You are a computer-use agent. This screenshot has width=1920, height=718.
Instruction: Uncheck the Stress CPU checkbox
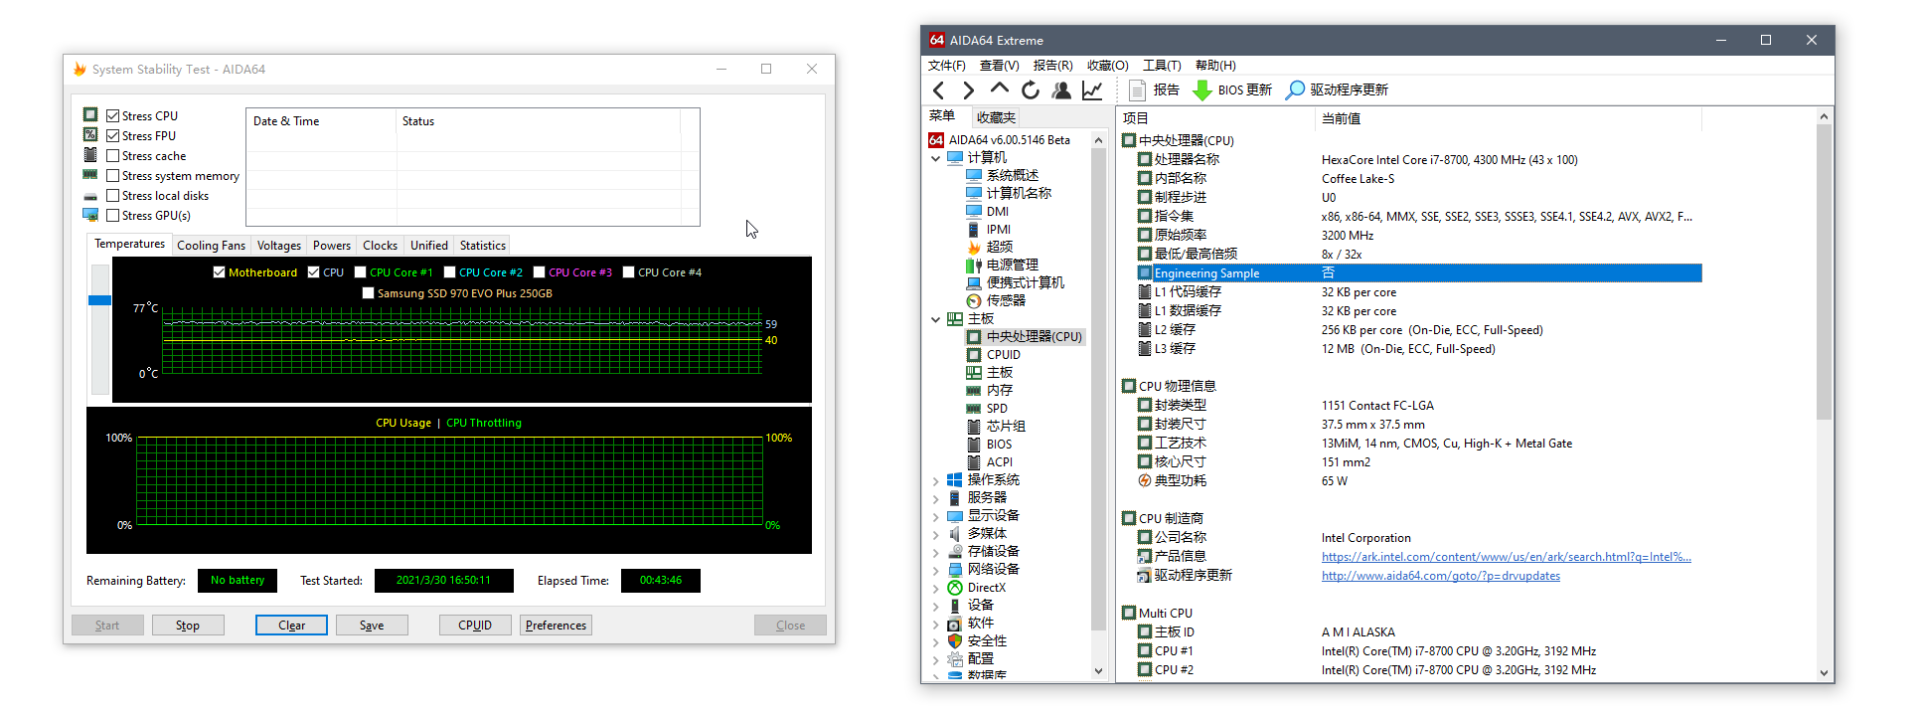point(113,116)
